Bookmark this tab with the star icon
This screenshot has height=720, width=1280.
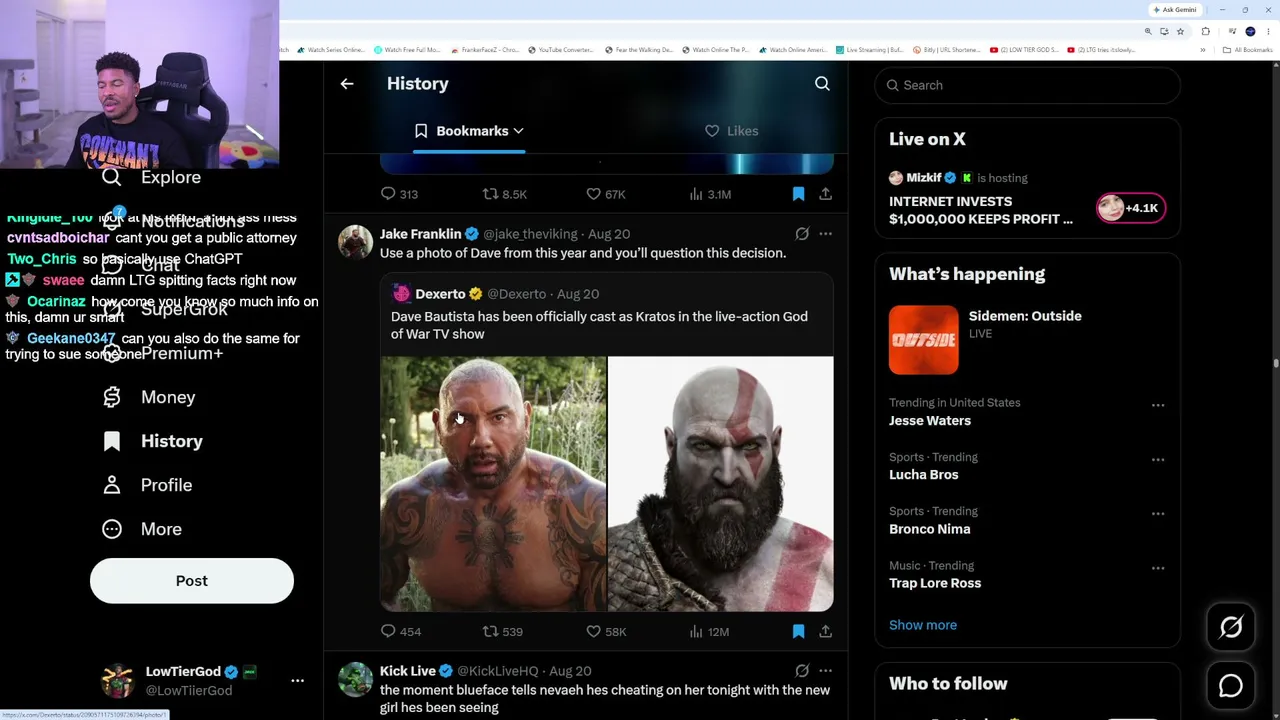pyautogui.click(x=1179, y=31)
